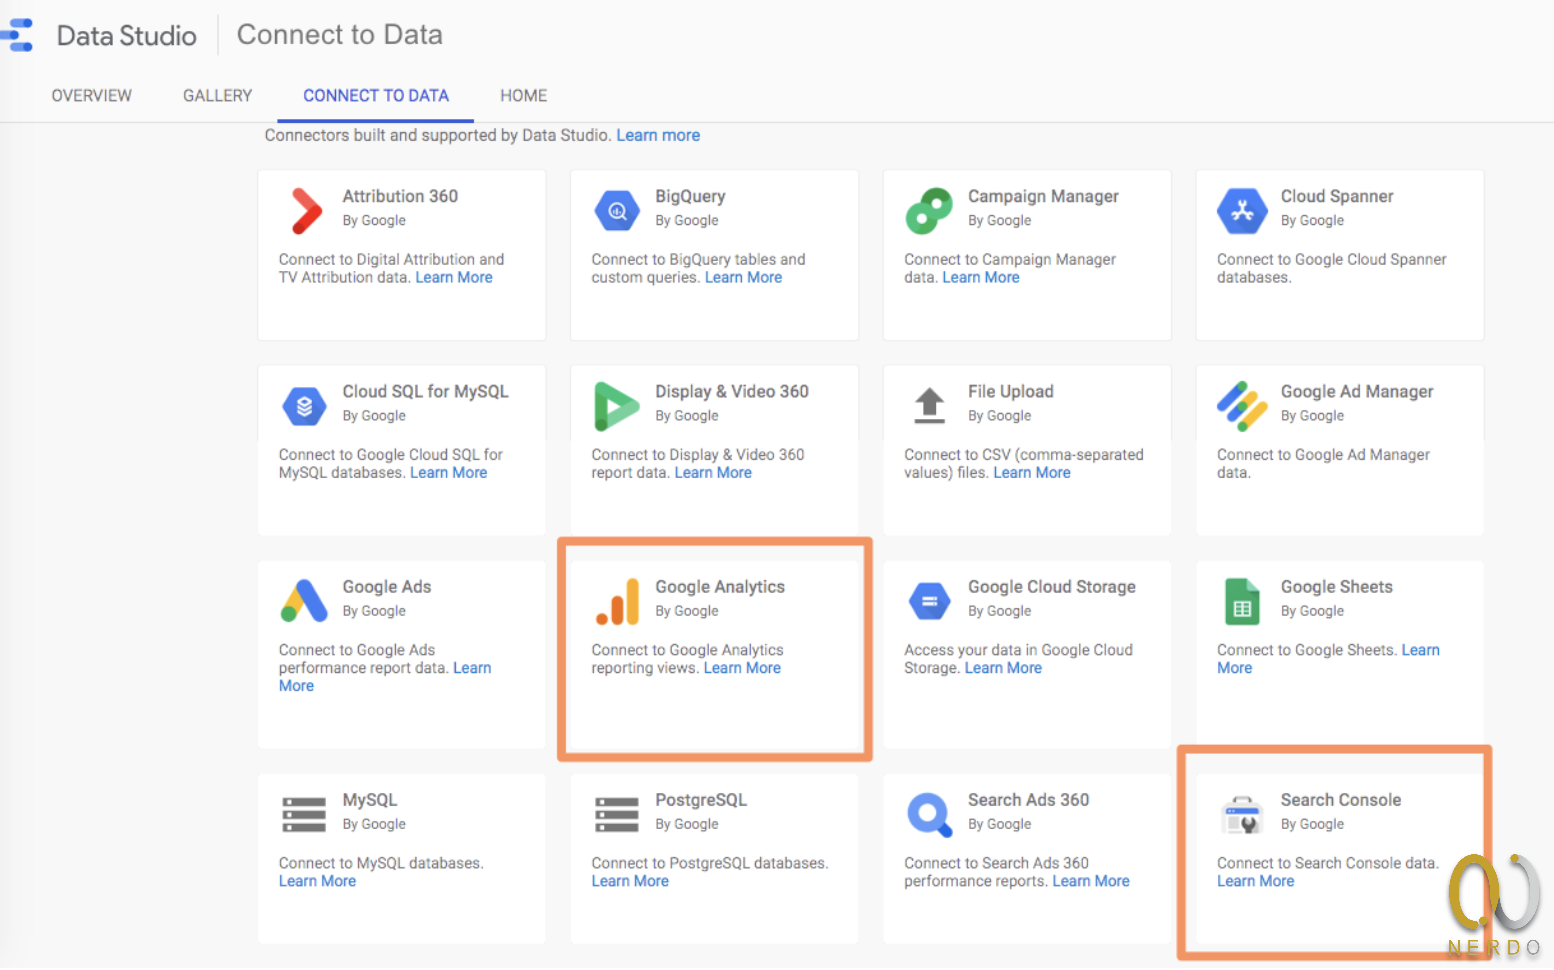Click the Campaign Manager green icon
Viewport: 1554px width, 970px height.
point(929,211)
